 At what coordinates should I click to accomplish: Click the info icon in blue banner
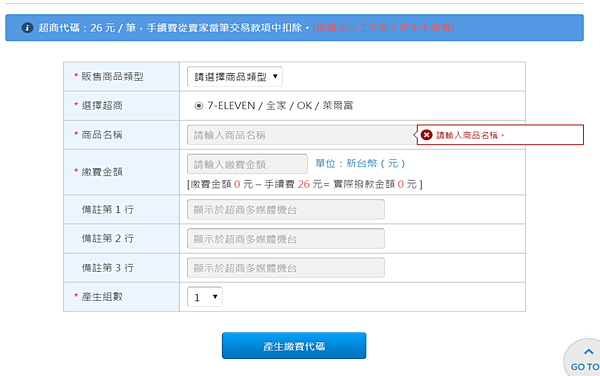27,28
